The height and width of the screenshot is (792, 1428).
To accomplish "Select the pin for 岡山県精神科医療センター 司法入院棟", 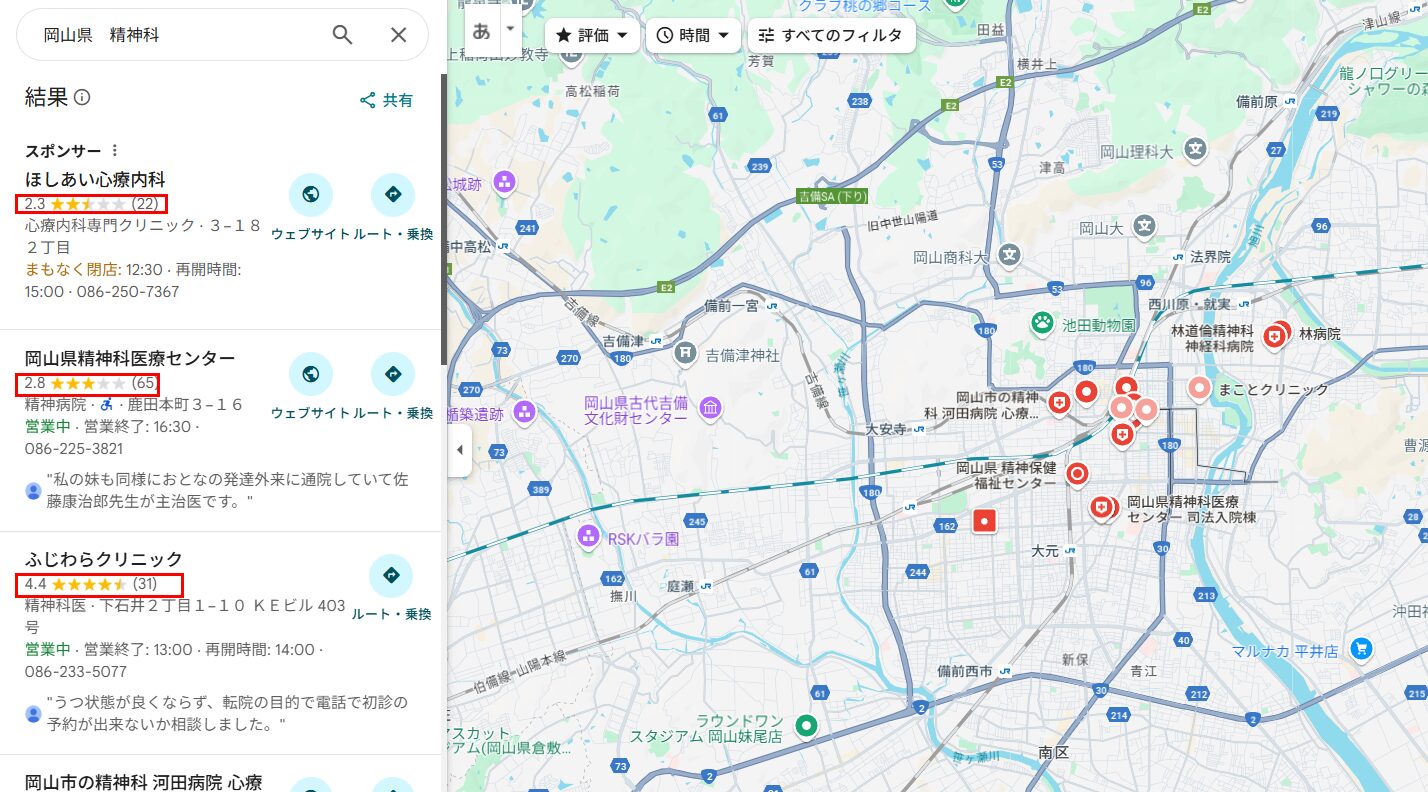I will 1103,509.
